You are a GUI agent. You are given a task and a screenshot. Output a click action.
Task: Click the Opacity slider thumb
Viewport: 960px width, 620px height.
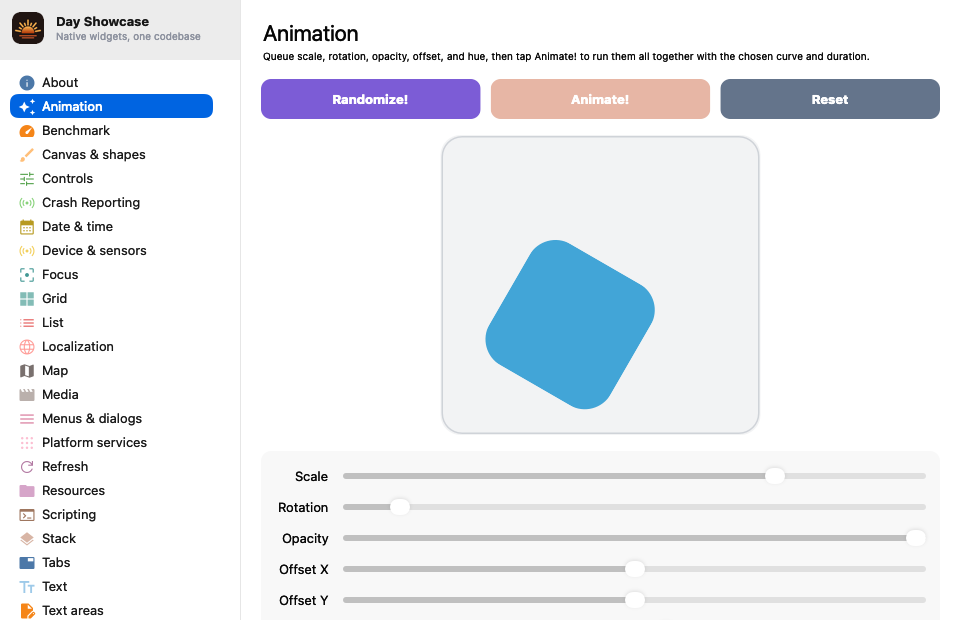click(x=915, y=538)
